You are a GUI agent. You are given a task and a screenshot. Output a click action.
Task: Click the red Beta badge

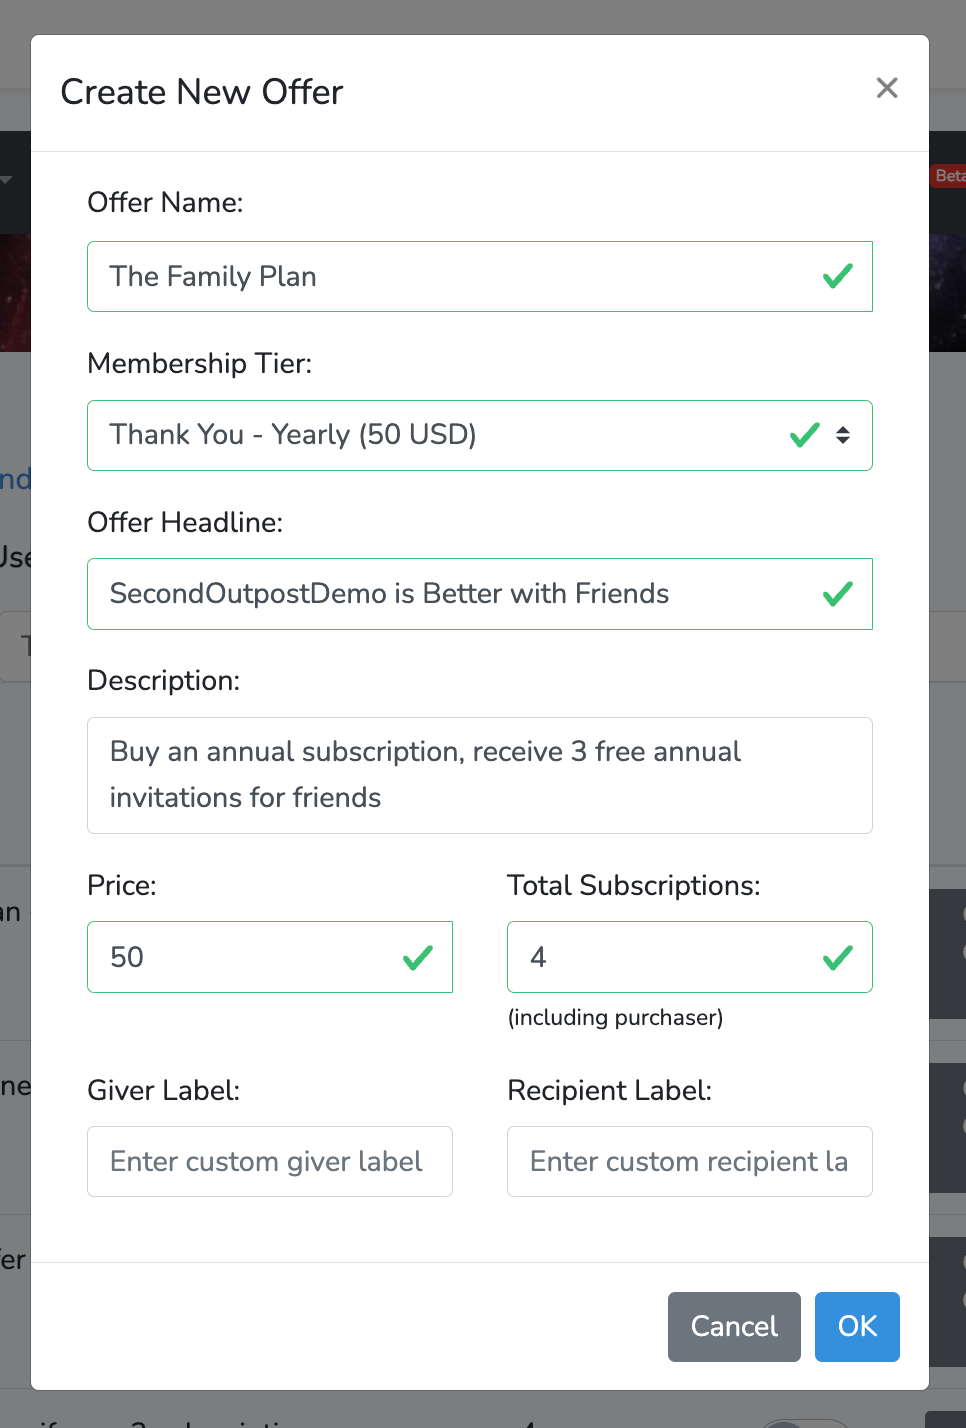coord(948,176)
